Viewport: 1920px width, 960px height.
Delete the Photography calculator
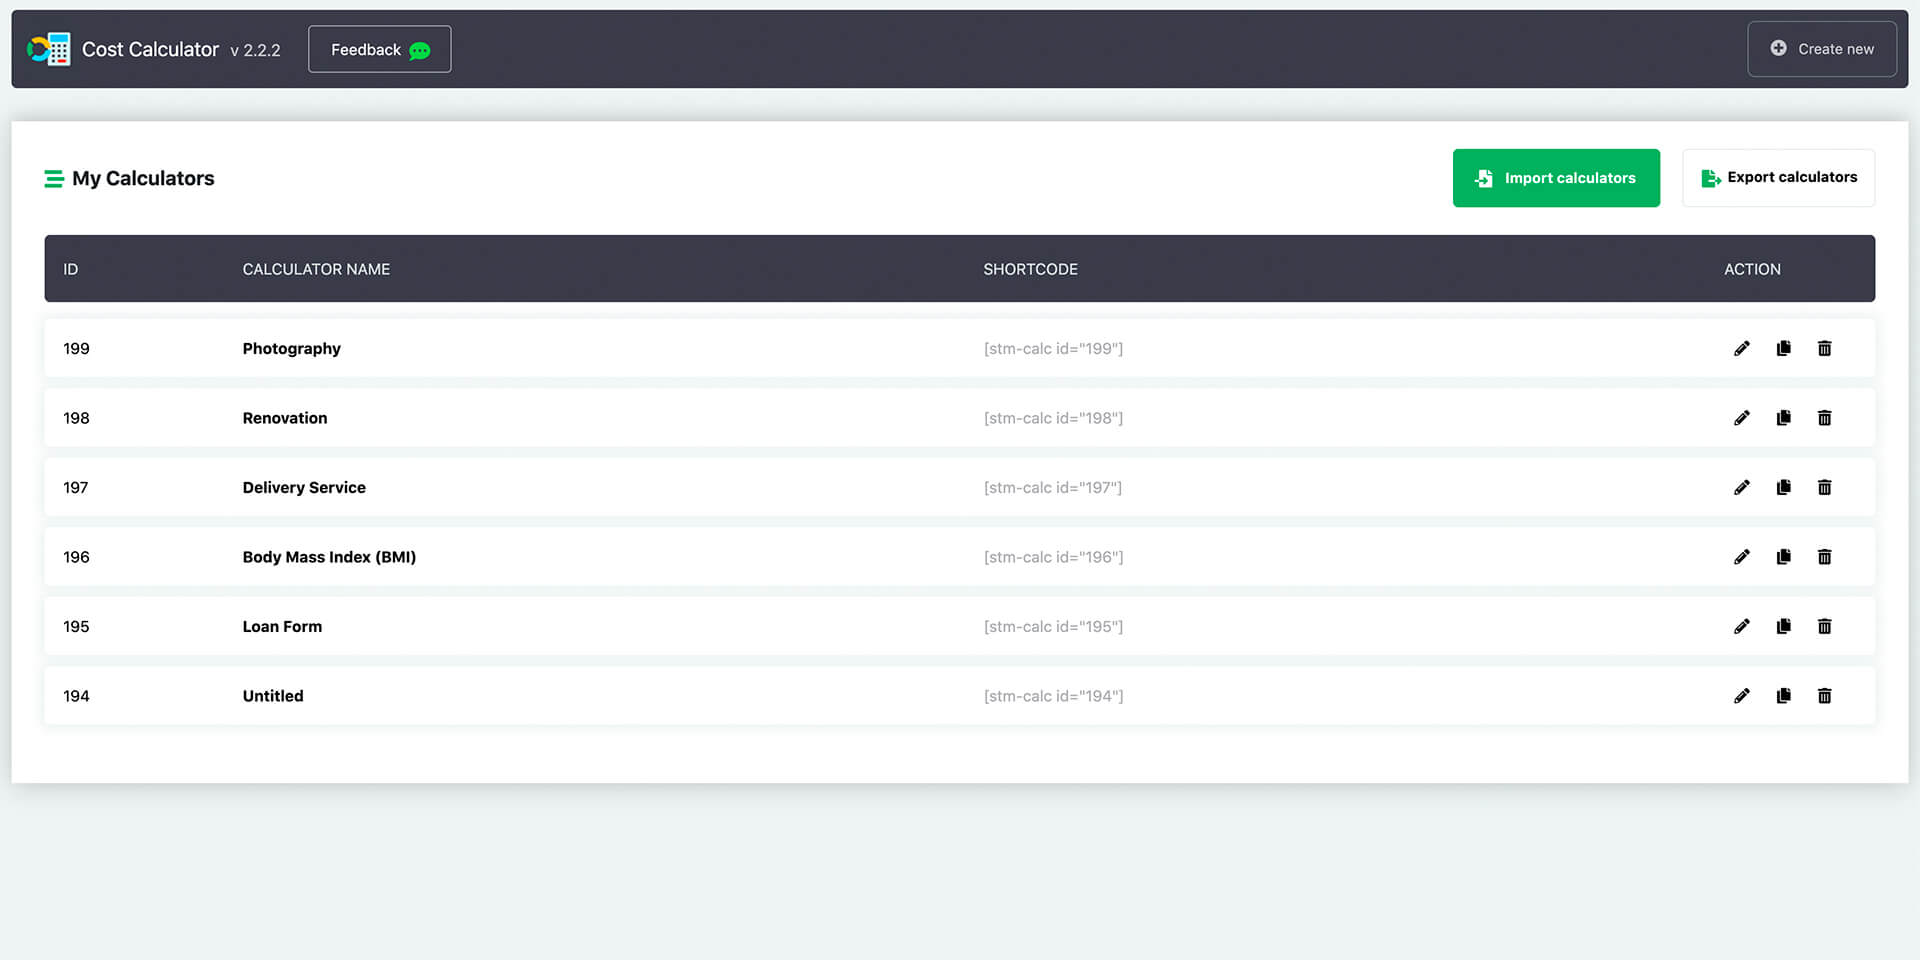[x=1825, y=348]
